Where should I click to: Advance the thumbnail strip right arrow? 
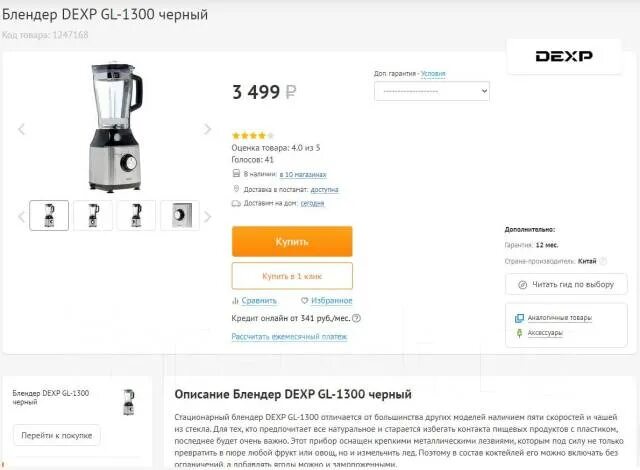(207, 216)
